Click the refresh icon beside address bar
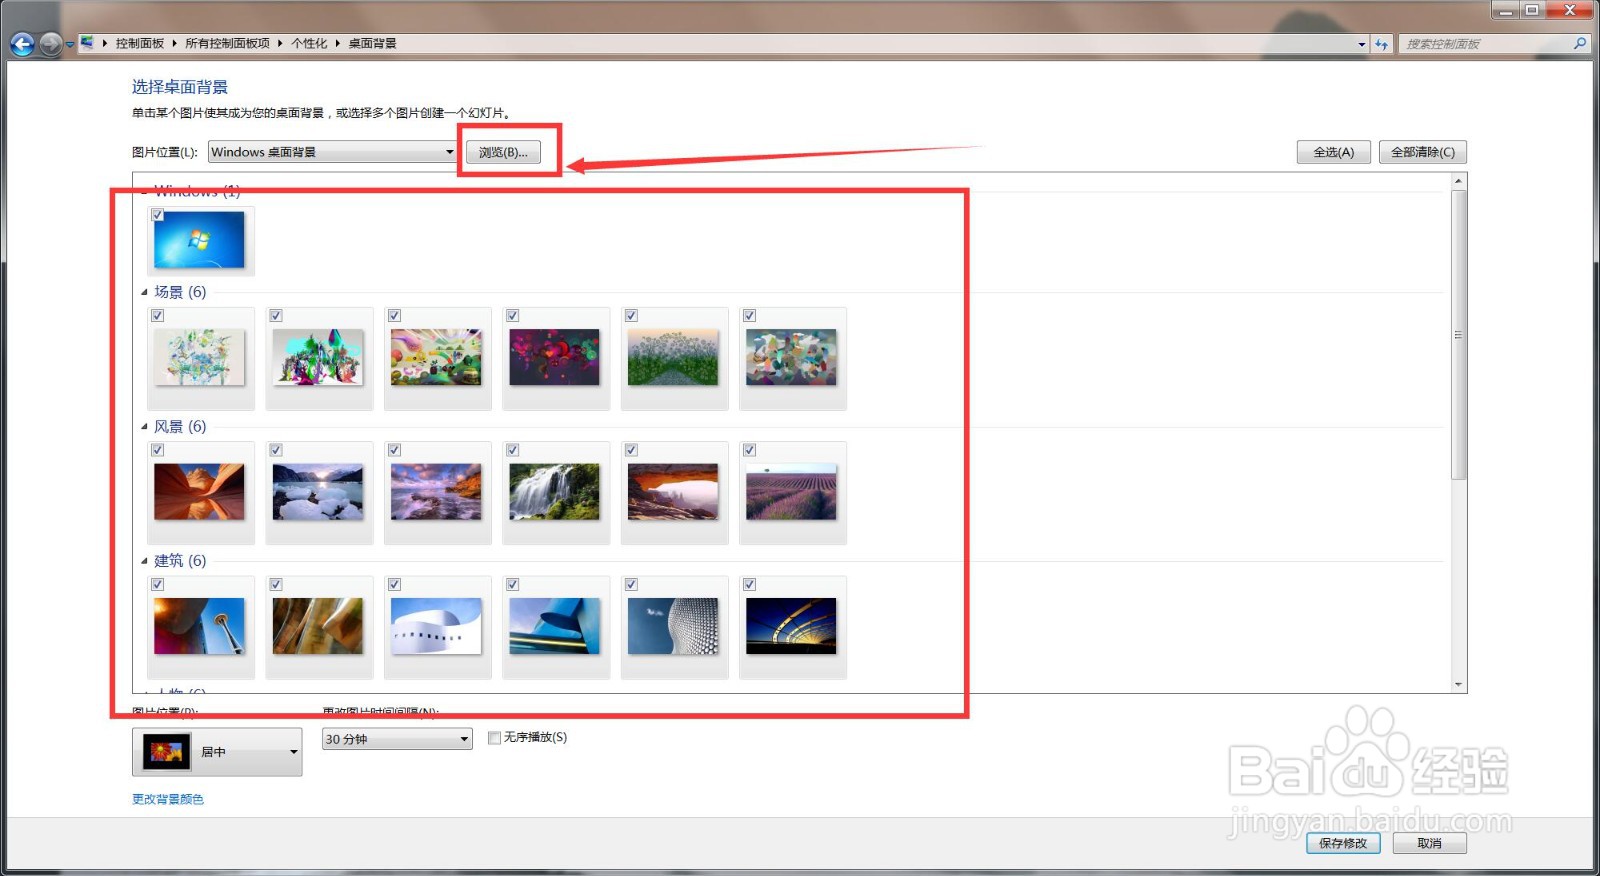Screen dimensions: 1600x876 tap(1382, 44)
